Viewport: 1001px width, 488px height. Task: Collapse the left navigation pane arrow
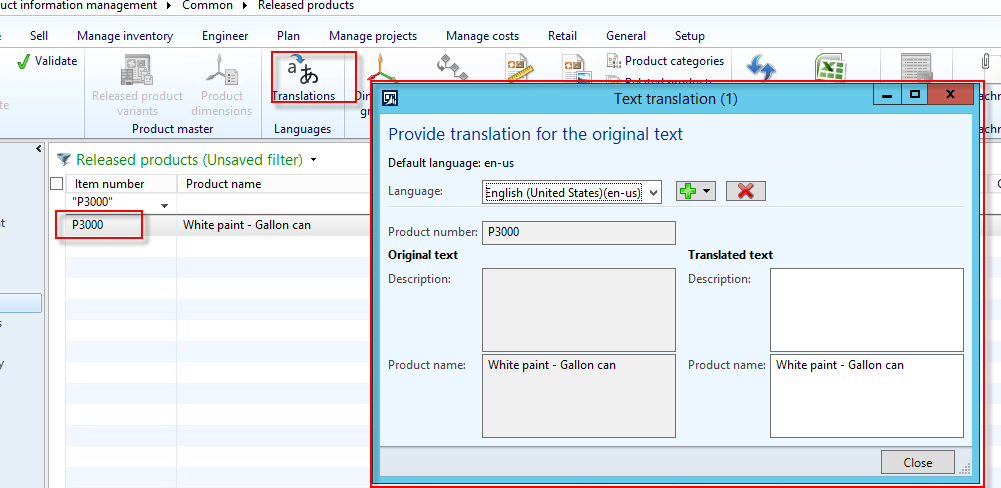(x=39, y=150)
